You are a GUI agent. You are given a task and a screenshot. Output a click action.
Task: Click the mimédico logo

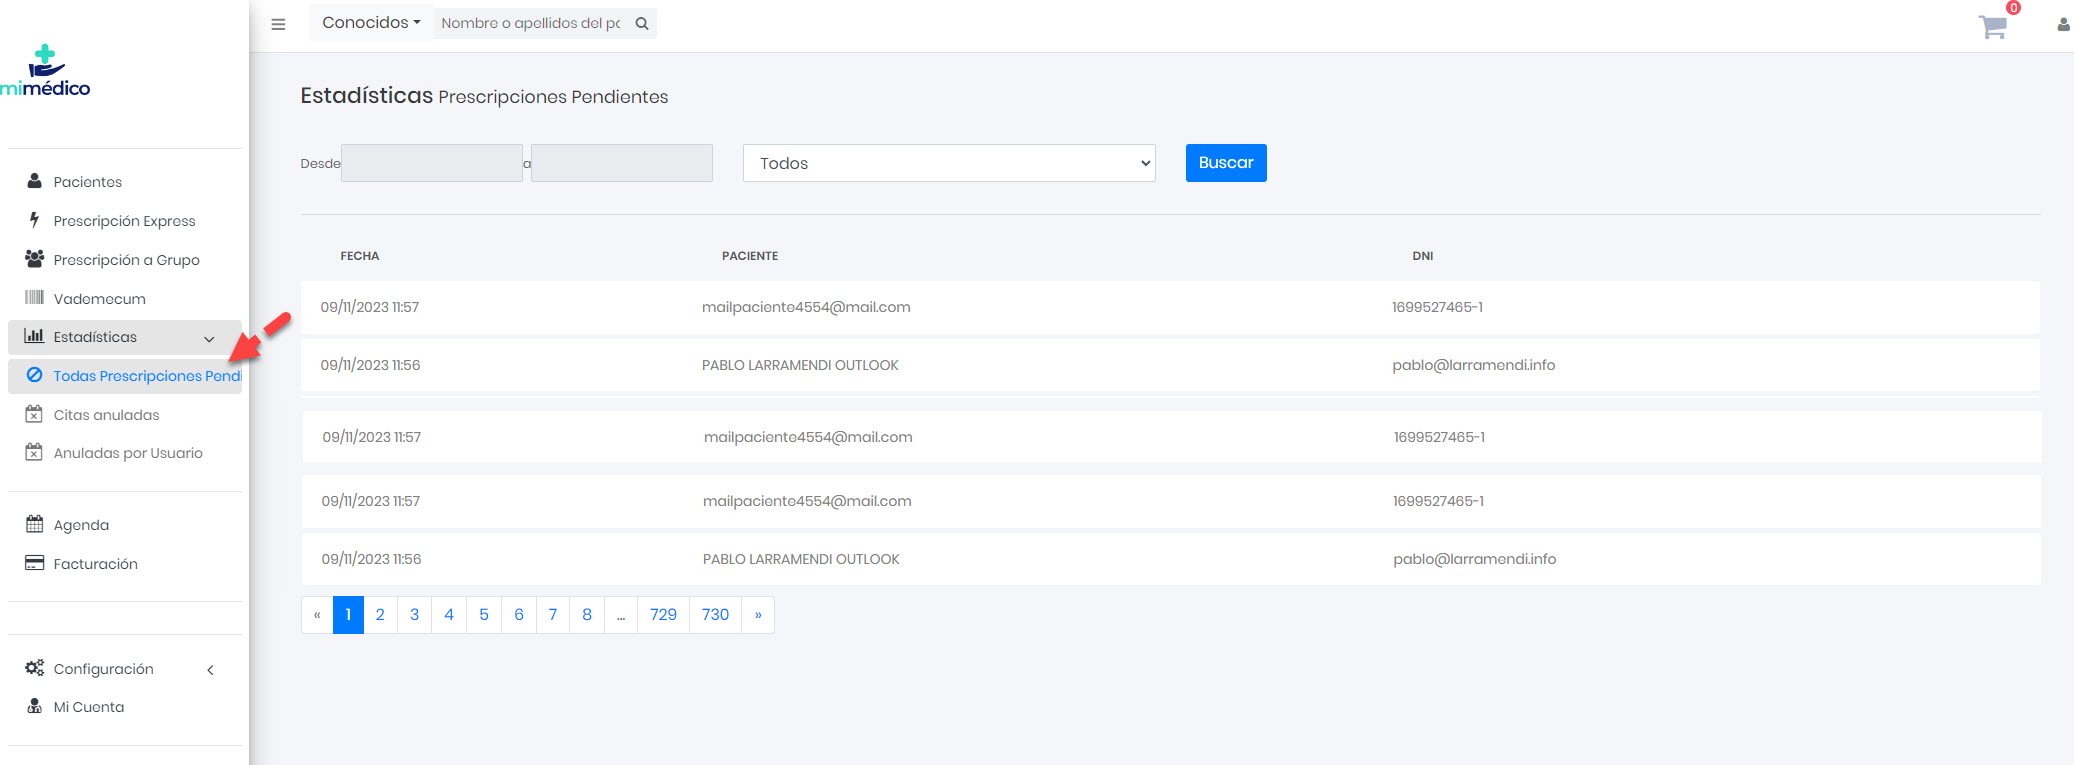pyautogui.click(x=46, y=71)
